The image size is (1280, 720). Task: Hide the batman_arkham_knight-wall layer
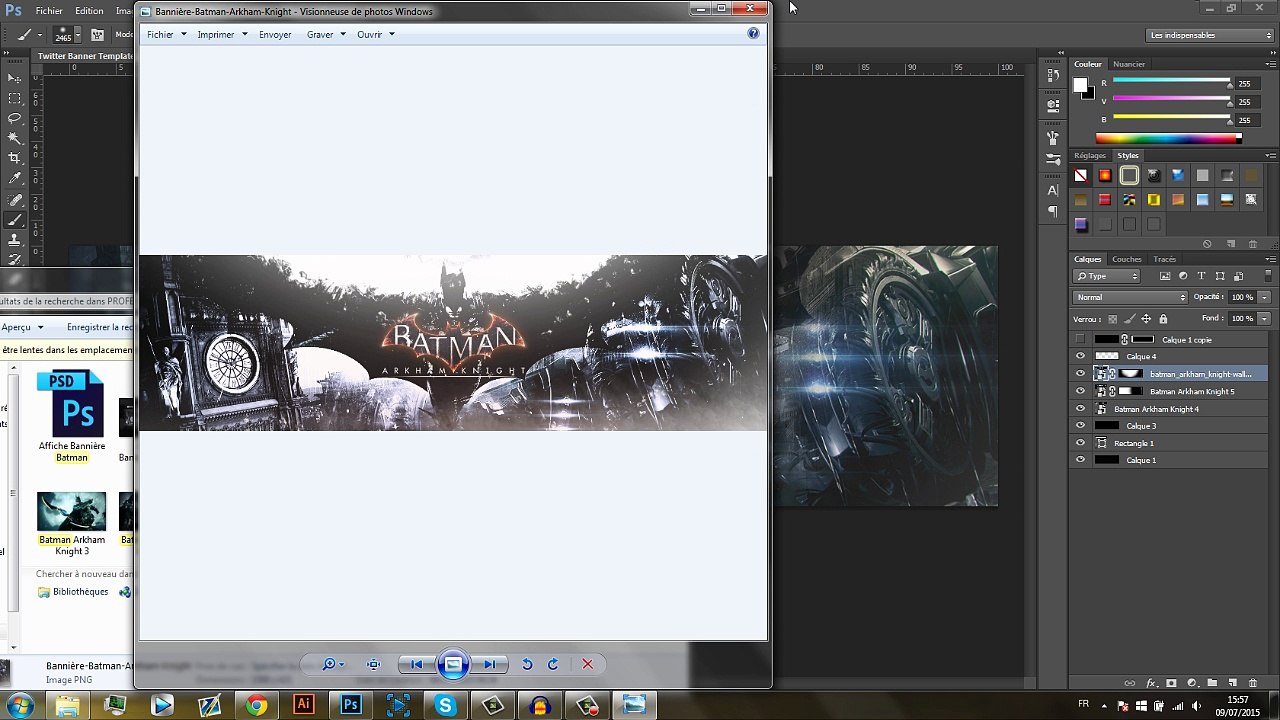tap(1080, 374)
